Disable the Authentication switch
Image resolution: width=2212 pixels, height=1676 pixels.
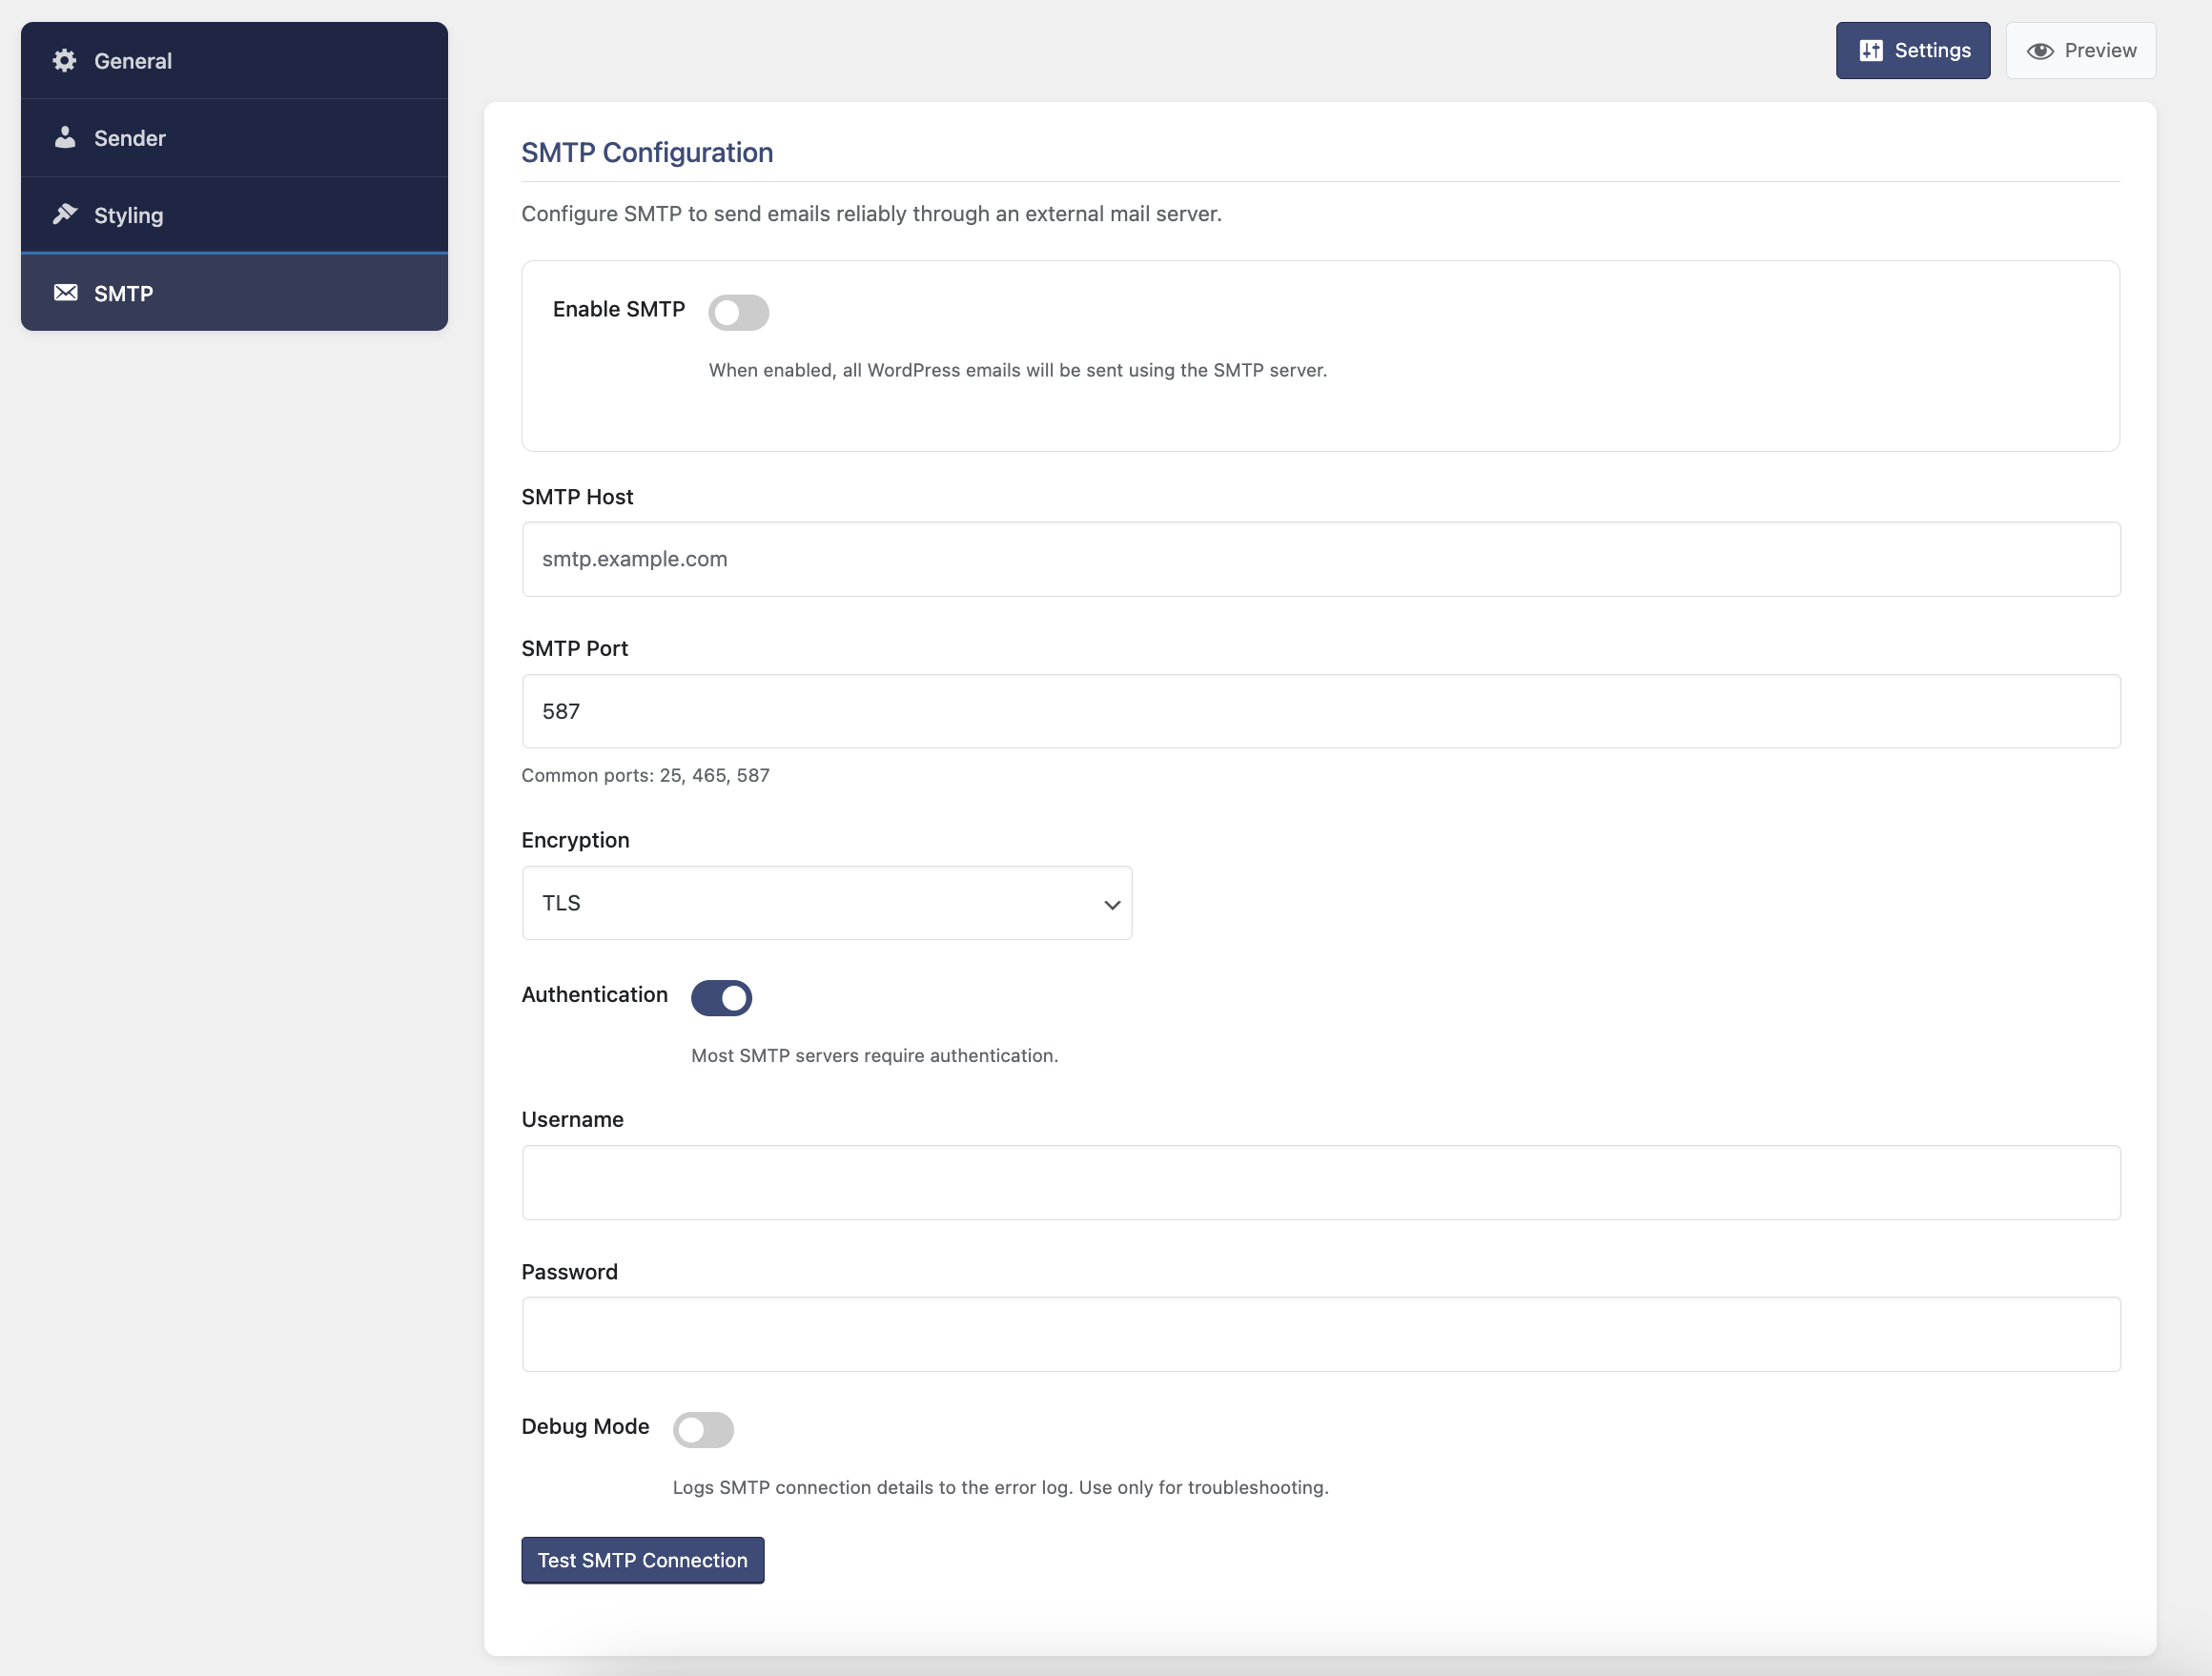722,998
